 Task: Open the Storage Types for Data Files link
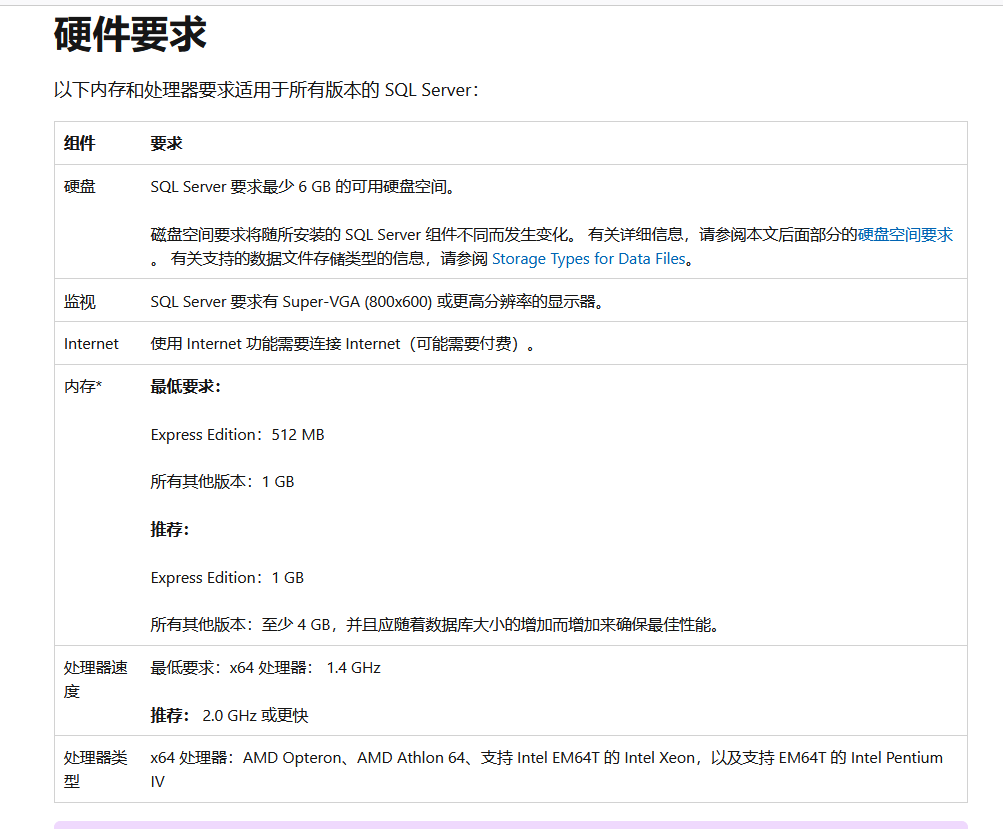(x=588, y=258)
